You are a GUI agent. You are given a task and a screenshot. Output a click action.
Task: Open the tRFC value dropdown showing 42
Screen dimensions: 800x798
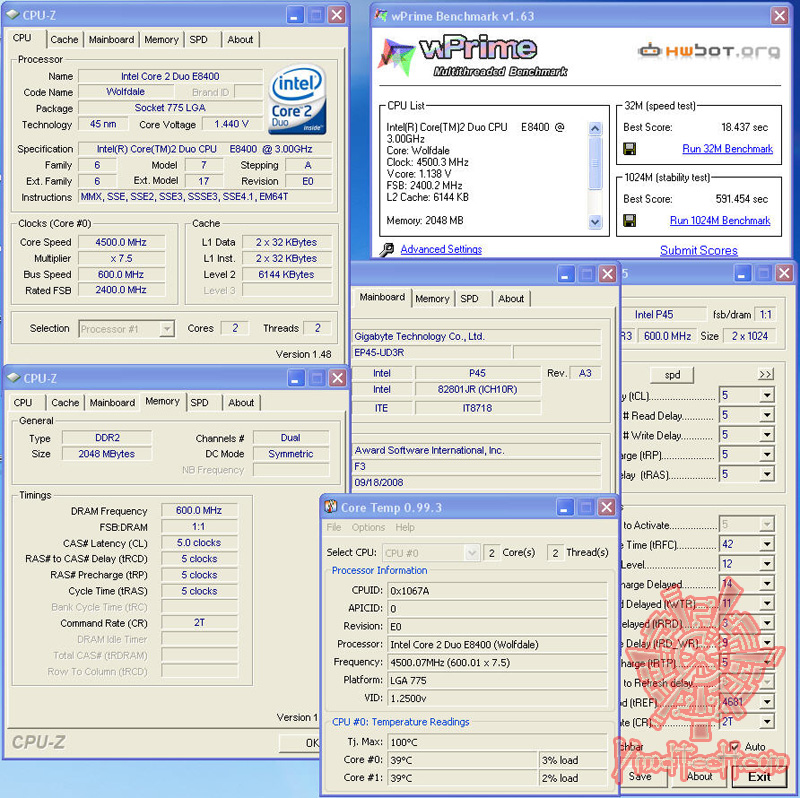pyautogui.click(x=766, y=545)
